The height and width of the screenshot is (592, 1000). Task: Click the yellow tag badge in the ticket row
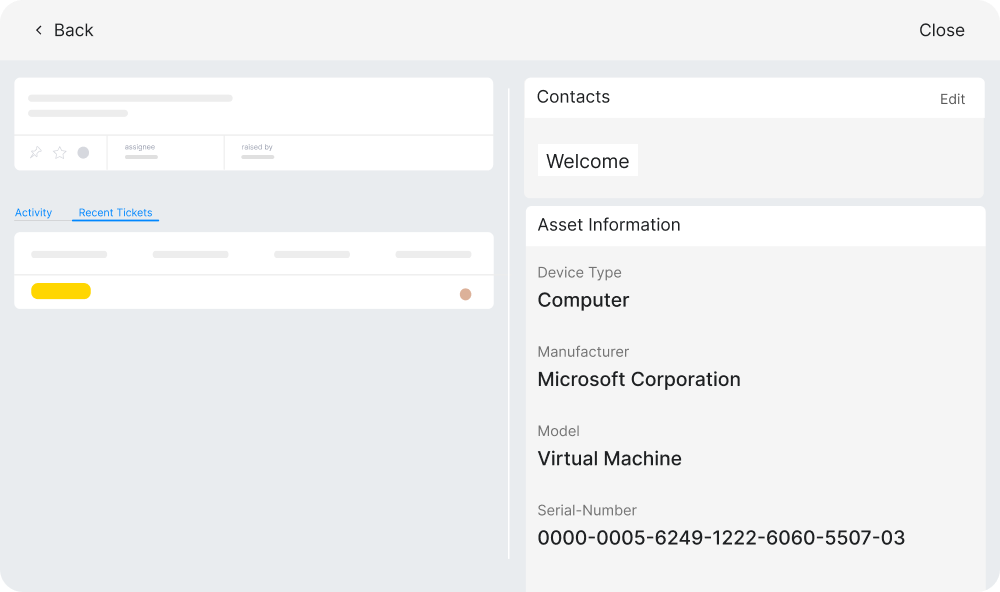[60, 291]
